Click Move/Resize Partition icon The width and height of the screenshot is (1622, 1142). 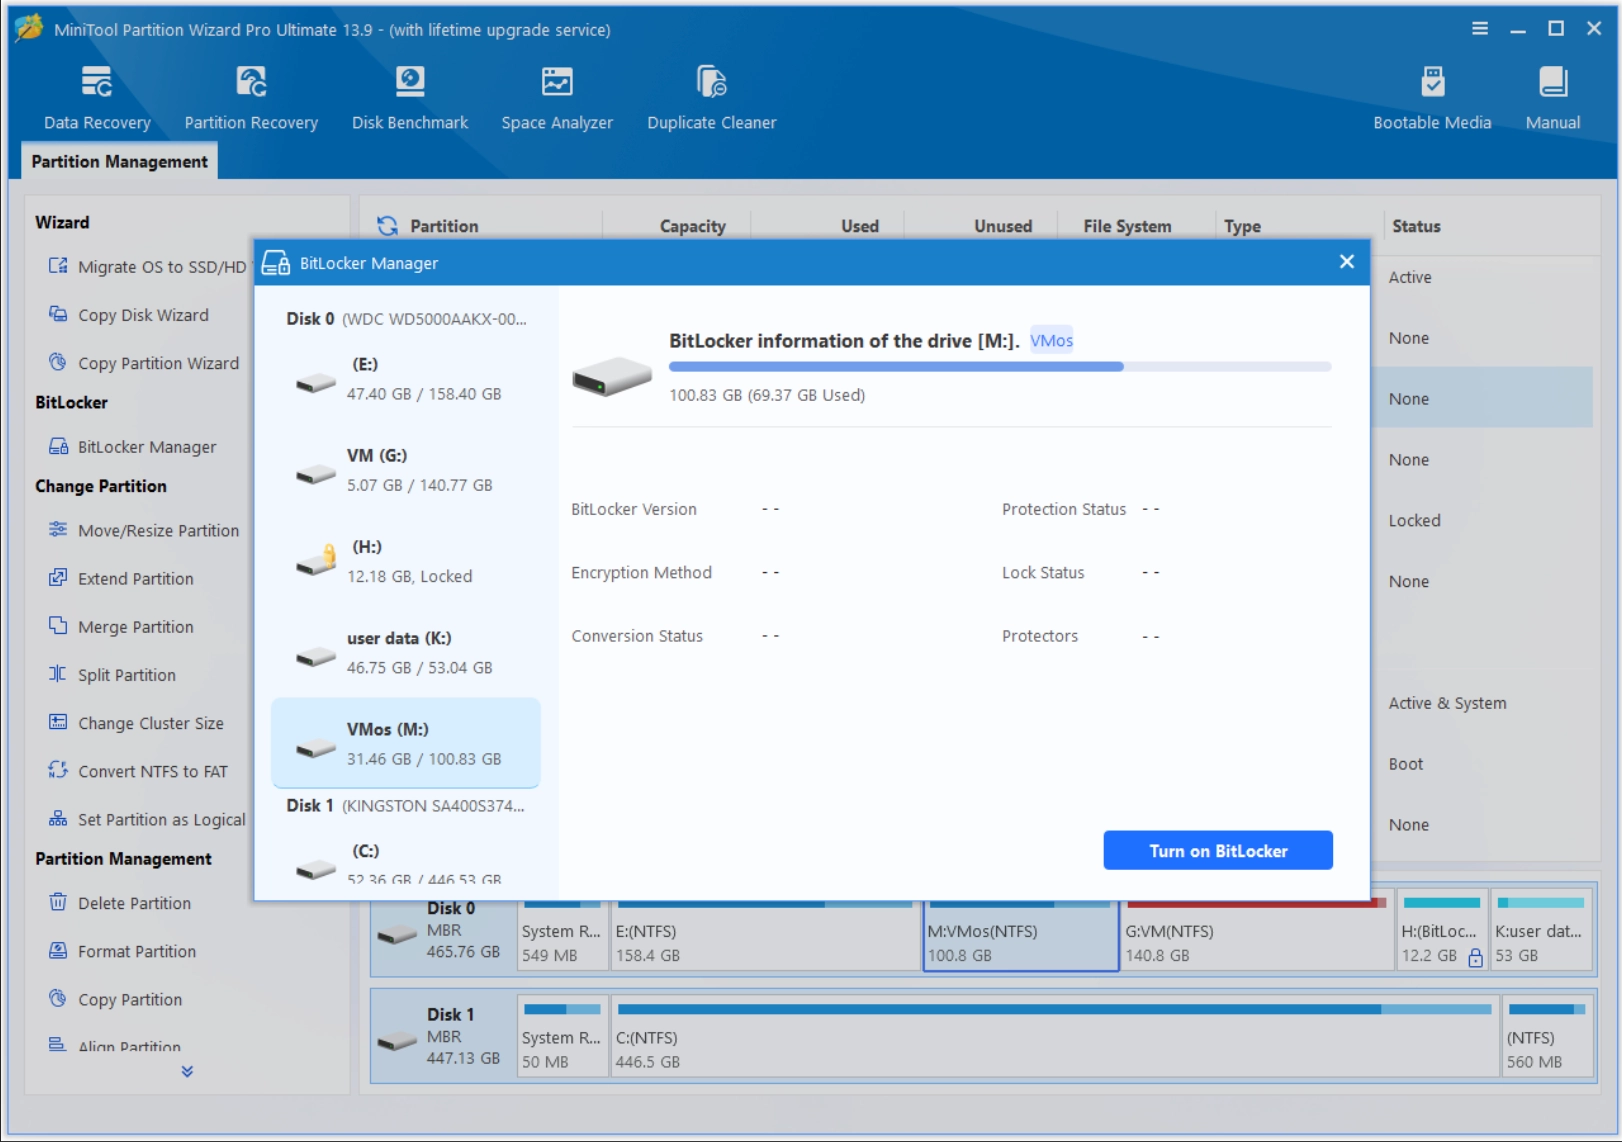58,530
